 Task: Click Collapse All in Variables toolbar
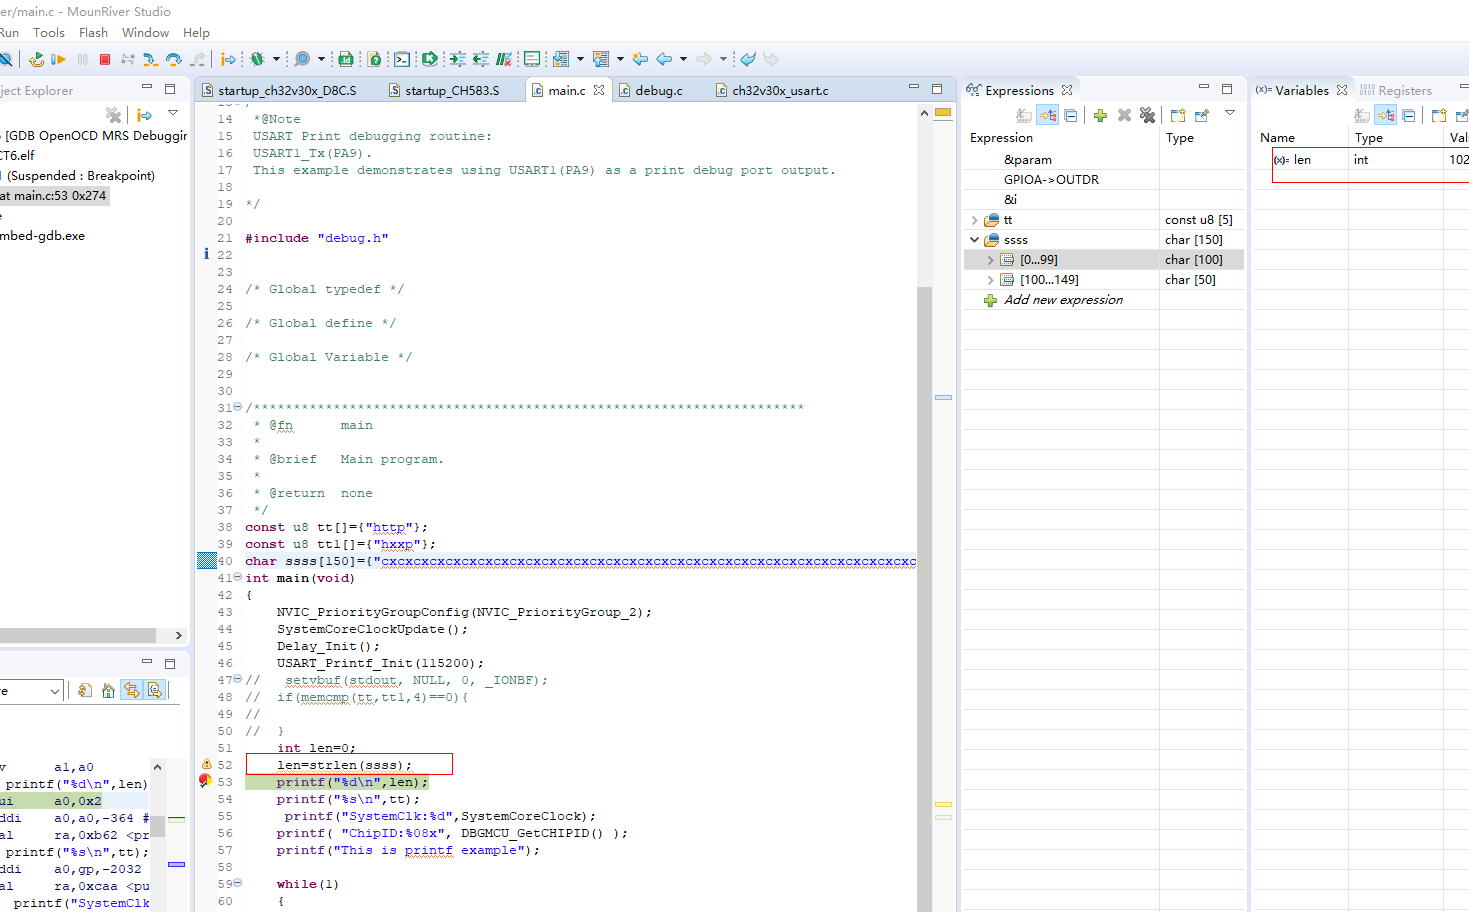click(x=1409, y=116)
